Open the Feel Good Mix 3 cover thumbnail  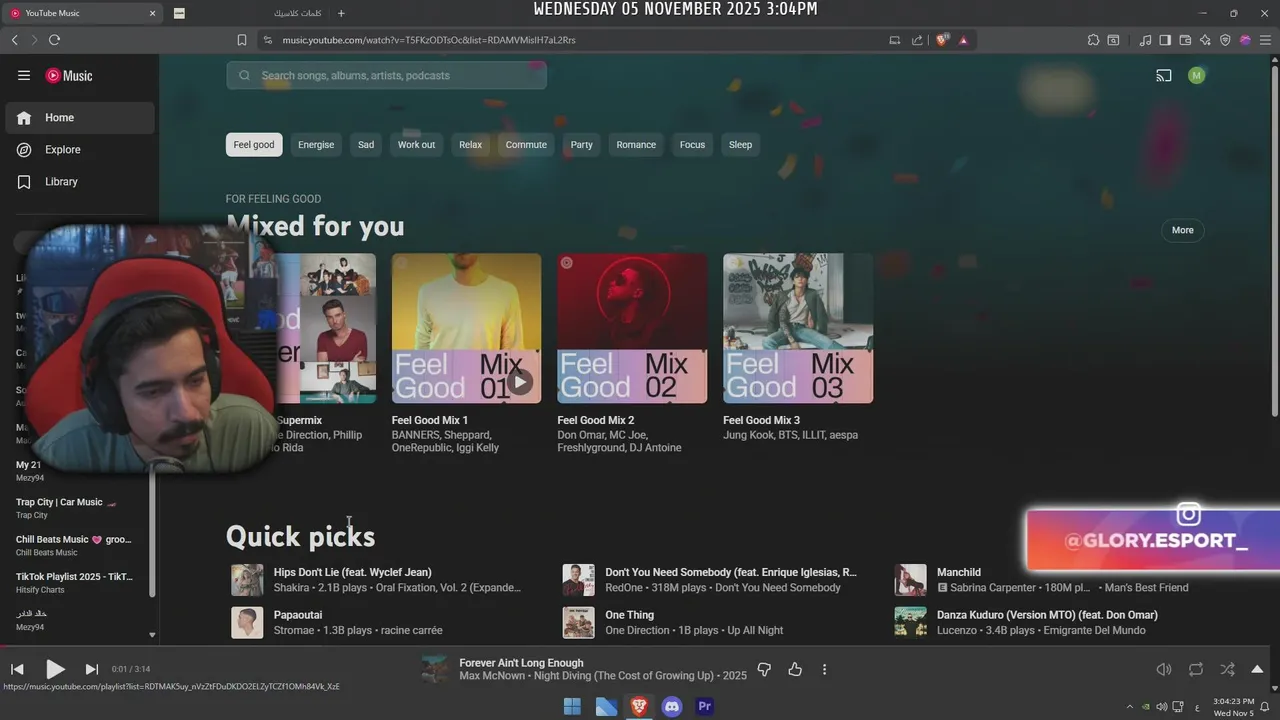[798, 328]
